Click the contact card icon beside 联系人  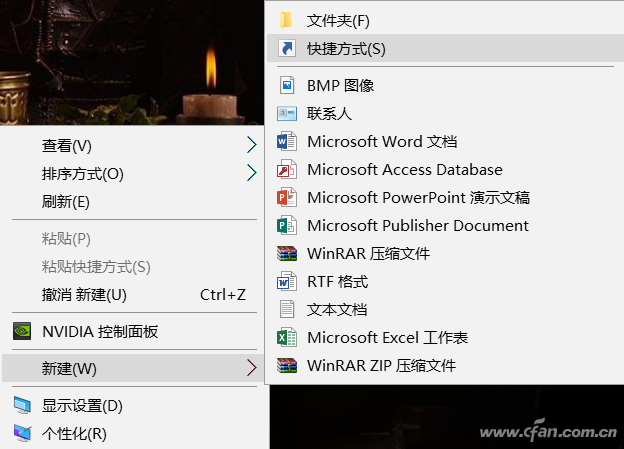click(287, 113)
